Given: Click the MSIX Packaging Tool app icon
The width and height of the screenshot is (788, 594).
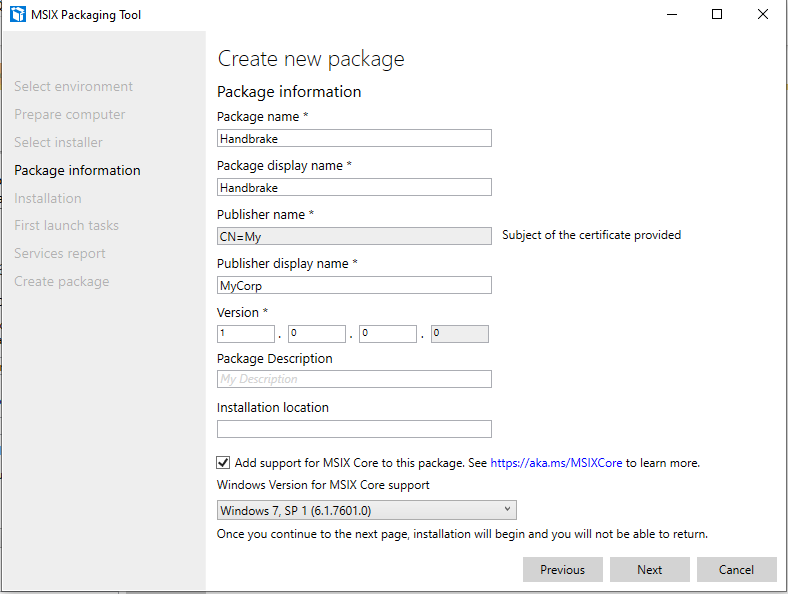Looking at the screenshot, I should (x=17, y=15).
